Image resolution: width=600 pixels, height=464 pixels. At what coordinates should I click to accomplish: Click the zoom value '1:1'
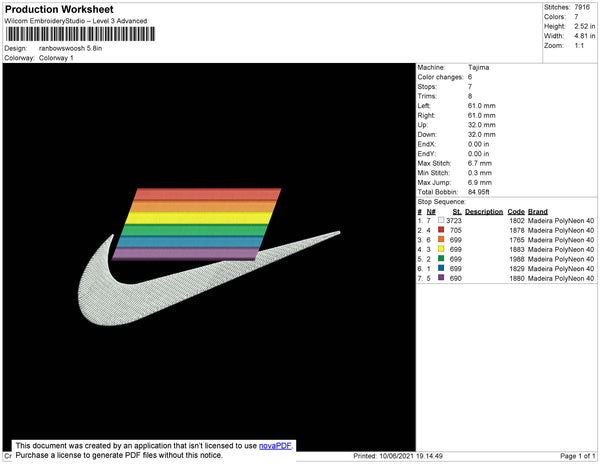[579, 46]
